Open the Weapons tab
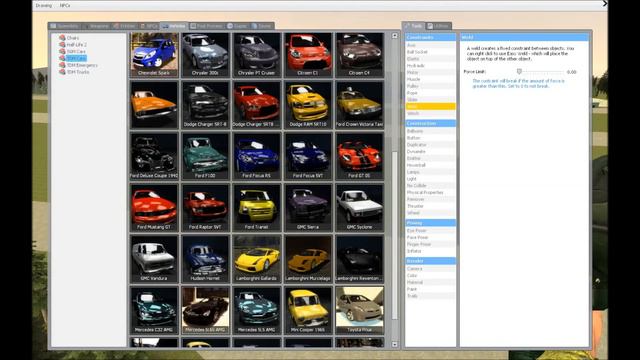Image resolution: width=640 pixels, height=360 pixels. pos(96,26)
